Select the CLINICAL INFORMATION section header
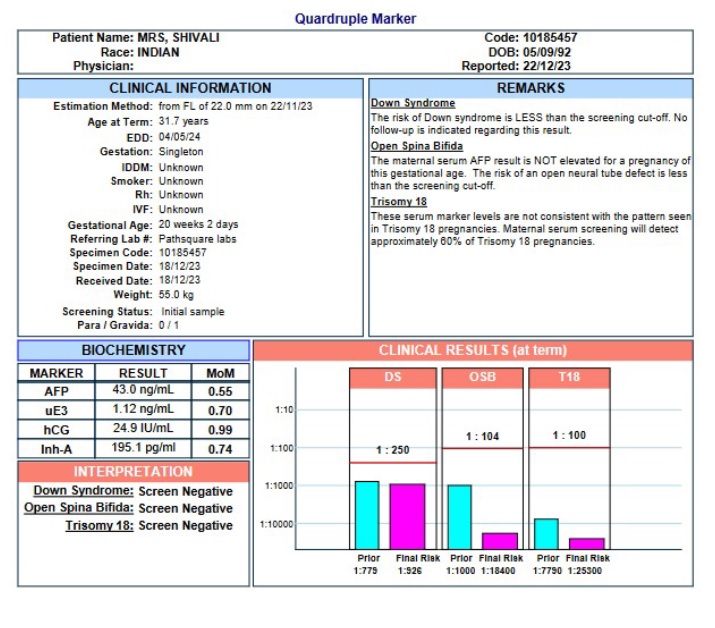 click(190, 88)
